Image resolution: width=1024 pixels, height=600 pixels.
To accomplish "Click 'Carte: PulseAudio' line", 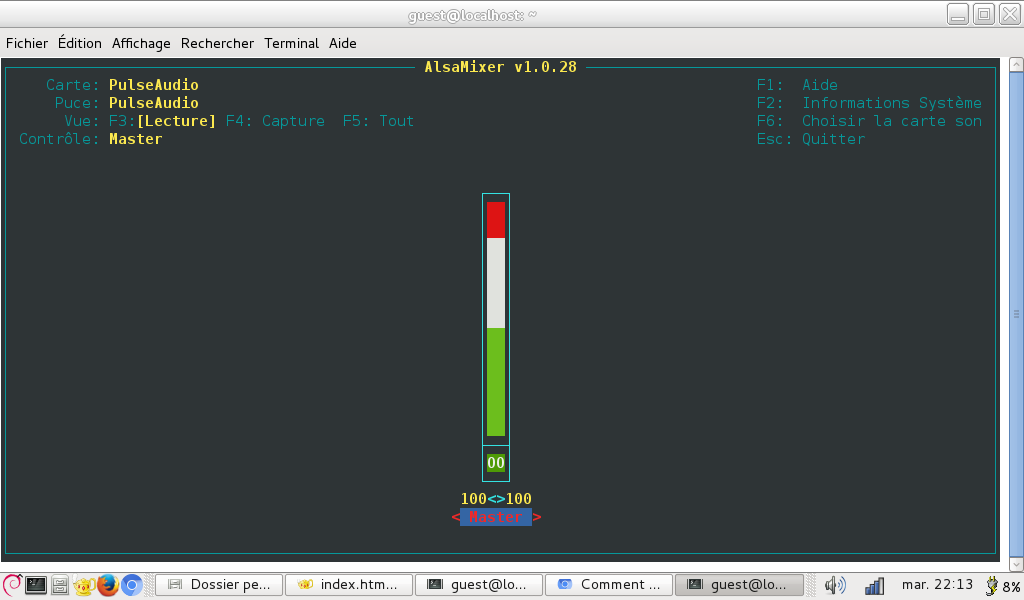I will (x=122, y=85).
